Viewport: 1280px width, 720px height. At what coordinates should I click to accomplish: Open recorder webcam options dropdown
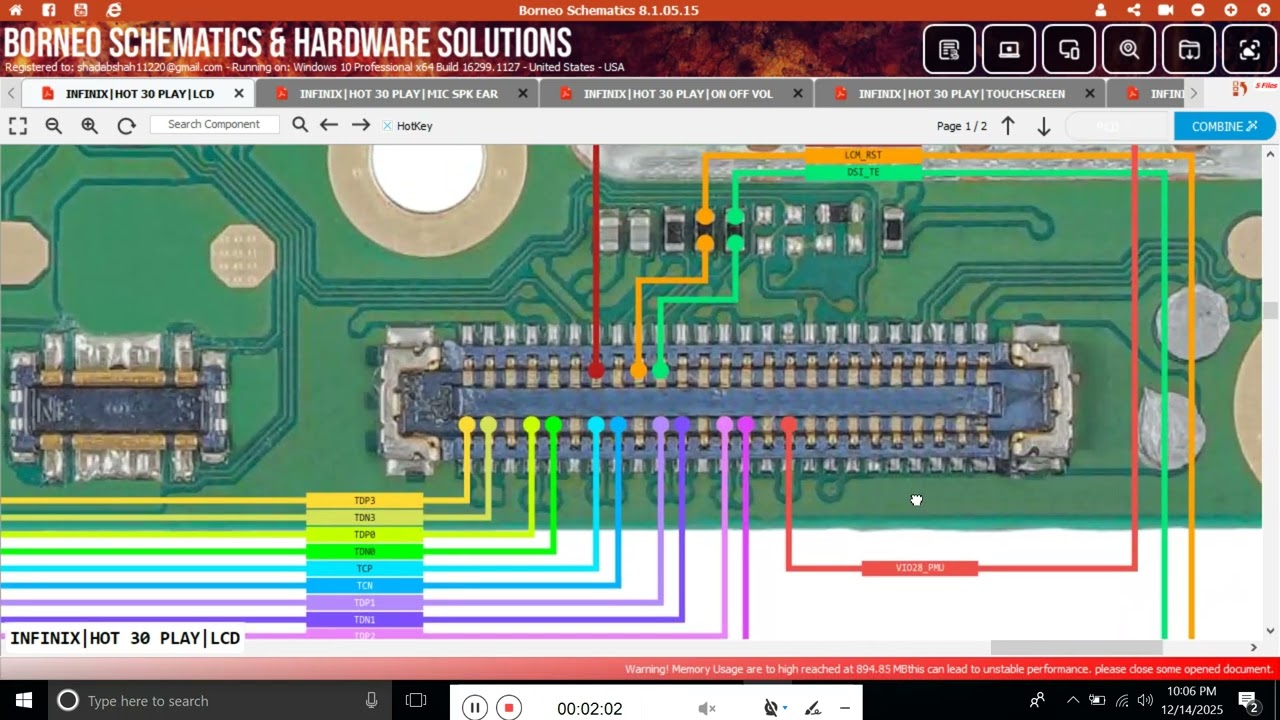[784, 708]
